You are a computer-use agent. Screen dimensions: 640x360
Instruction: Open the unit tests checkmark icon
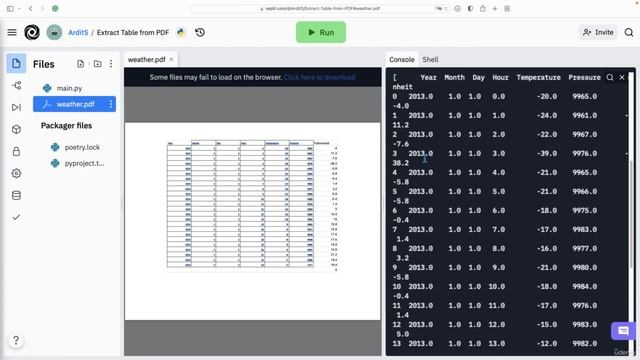(x=16, y=217)
